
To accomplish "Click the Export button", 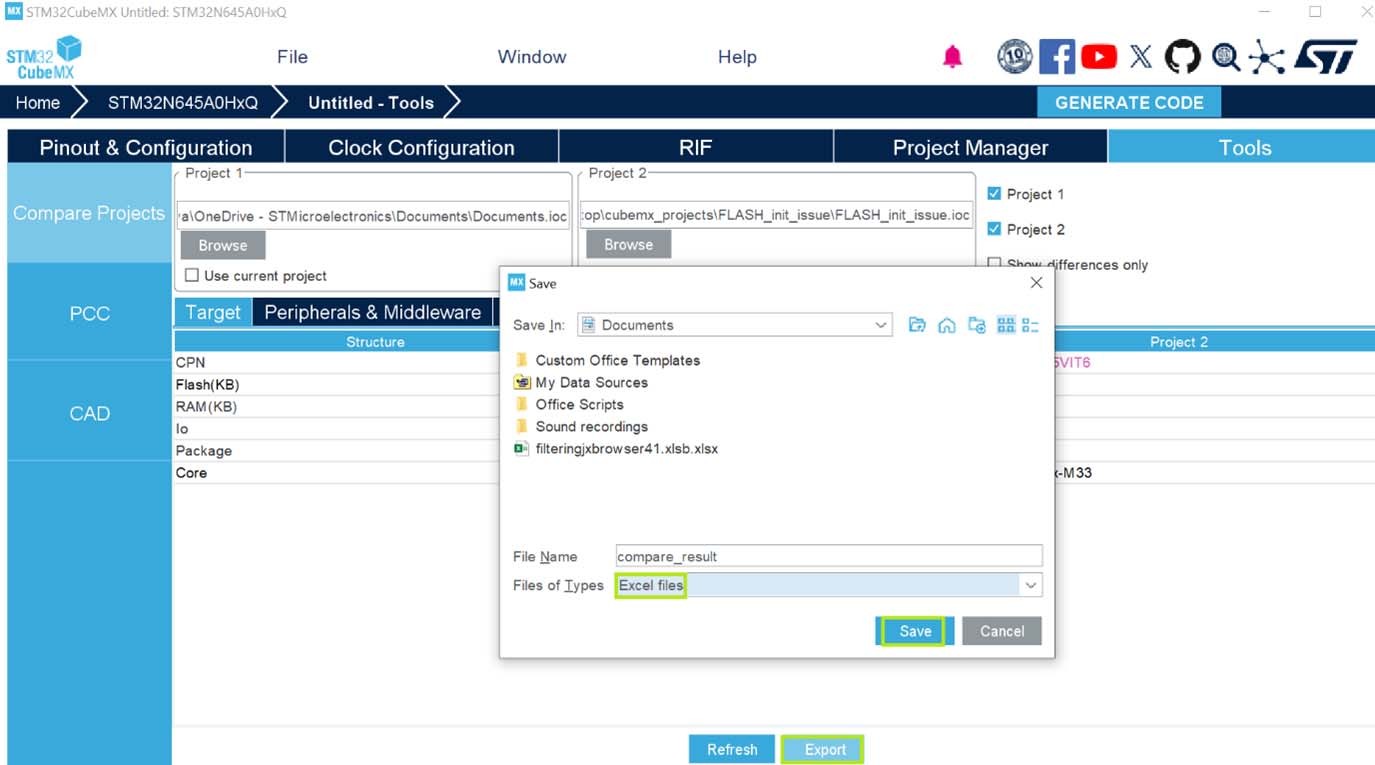I will (825, 749).
